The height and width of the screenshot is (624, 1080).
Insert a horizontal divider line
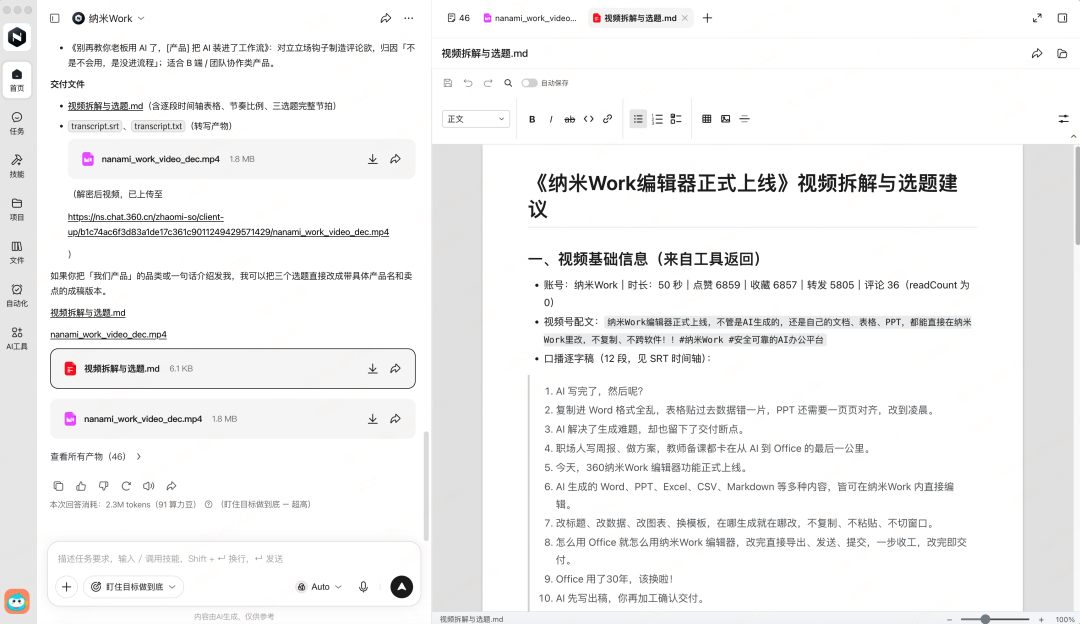pos(745,119)
